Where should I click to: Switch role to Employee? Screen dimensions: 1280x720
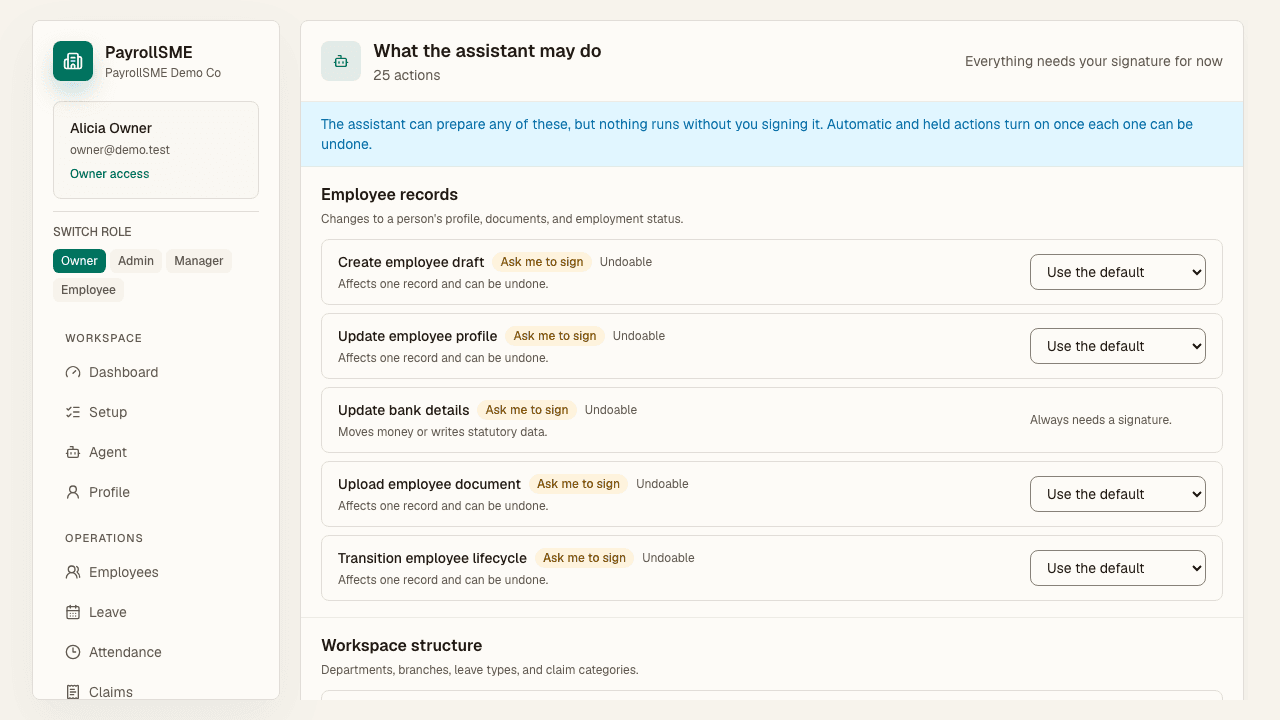(88, 290)
